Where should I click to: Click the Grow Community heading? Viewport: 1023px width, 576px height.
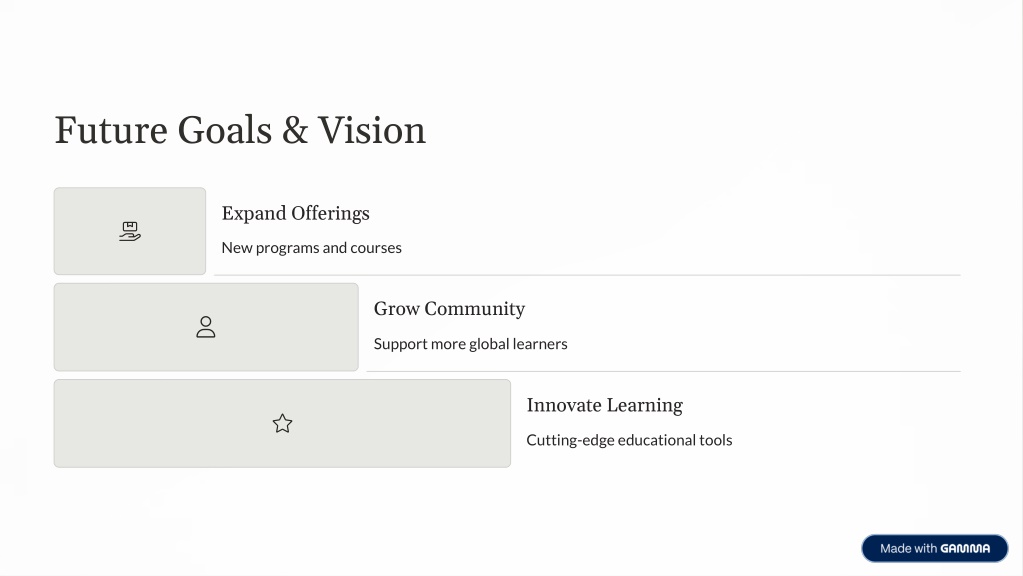[449, 309]
